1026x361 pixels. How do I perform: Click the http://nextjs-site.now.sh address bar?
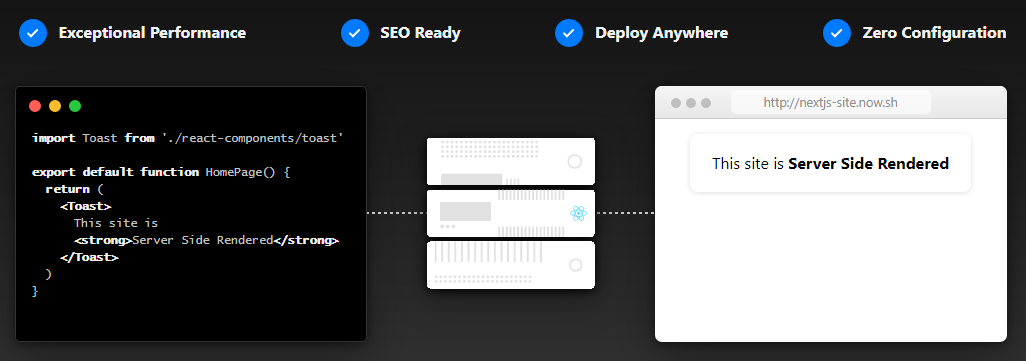pos(830,103)
